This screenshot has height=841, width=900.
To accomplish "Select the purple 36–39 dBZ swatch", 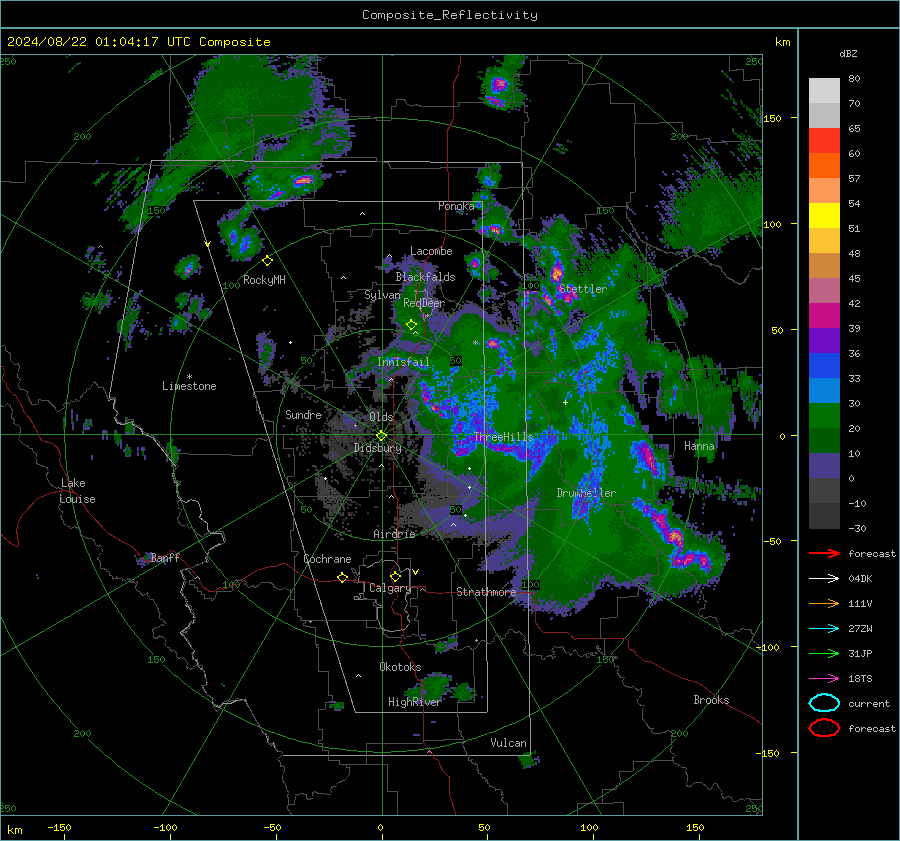I will point(824,341).
